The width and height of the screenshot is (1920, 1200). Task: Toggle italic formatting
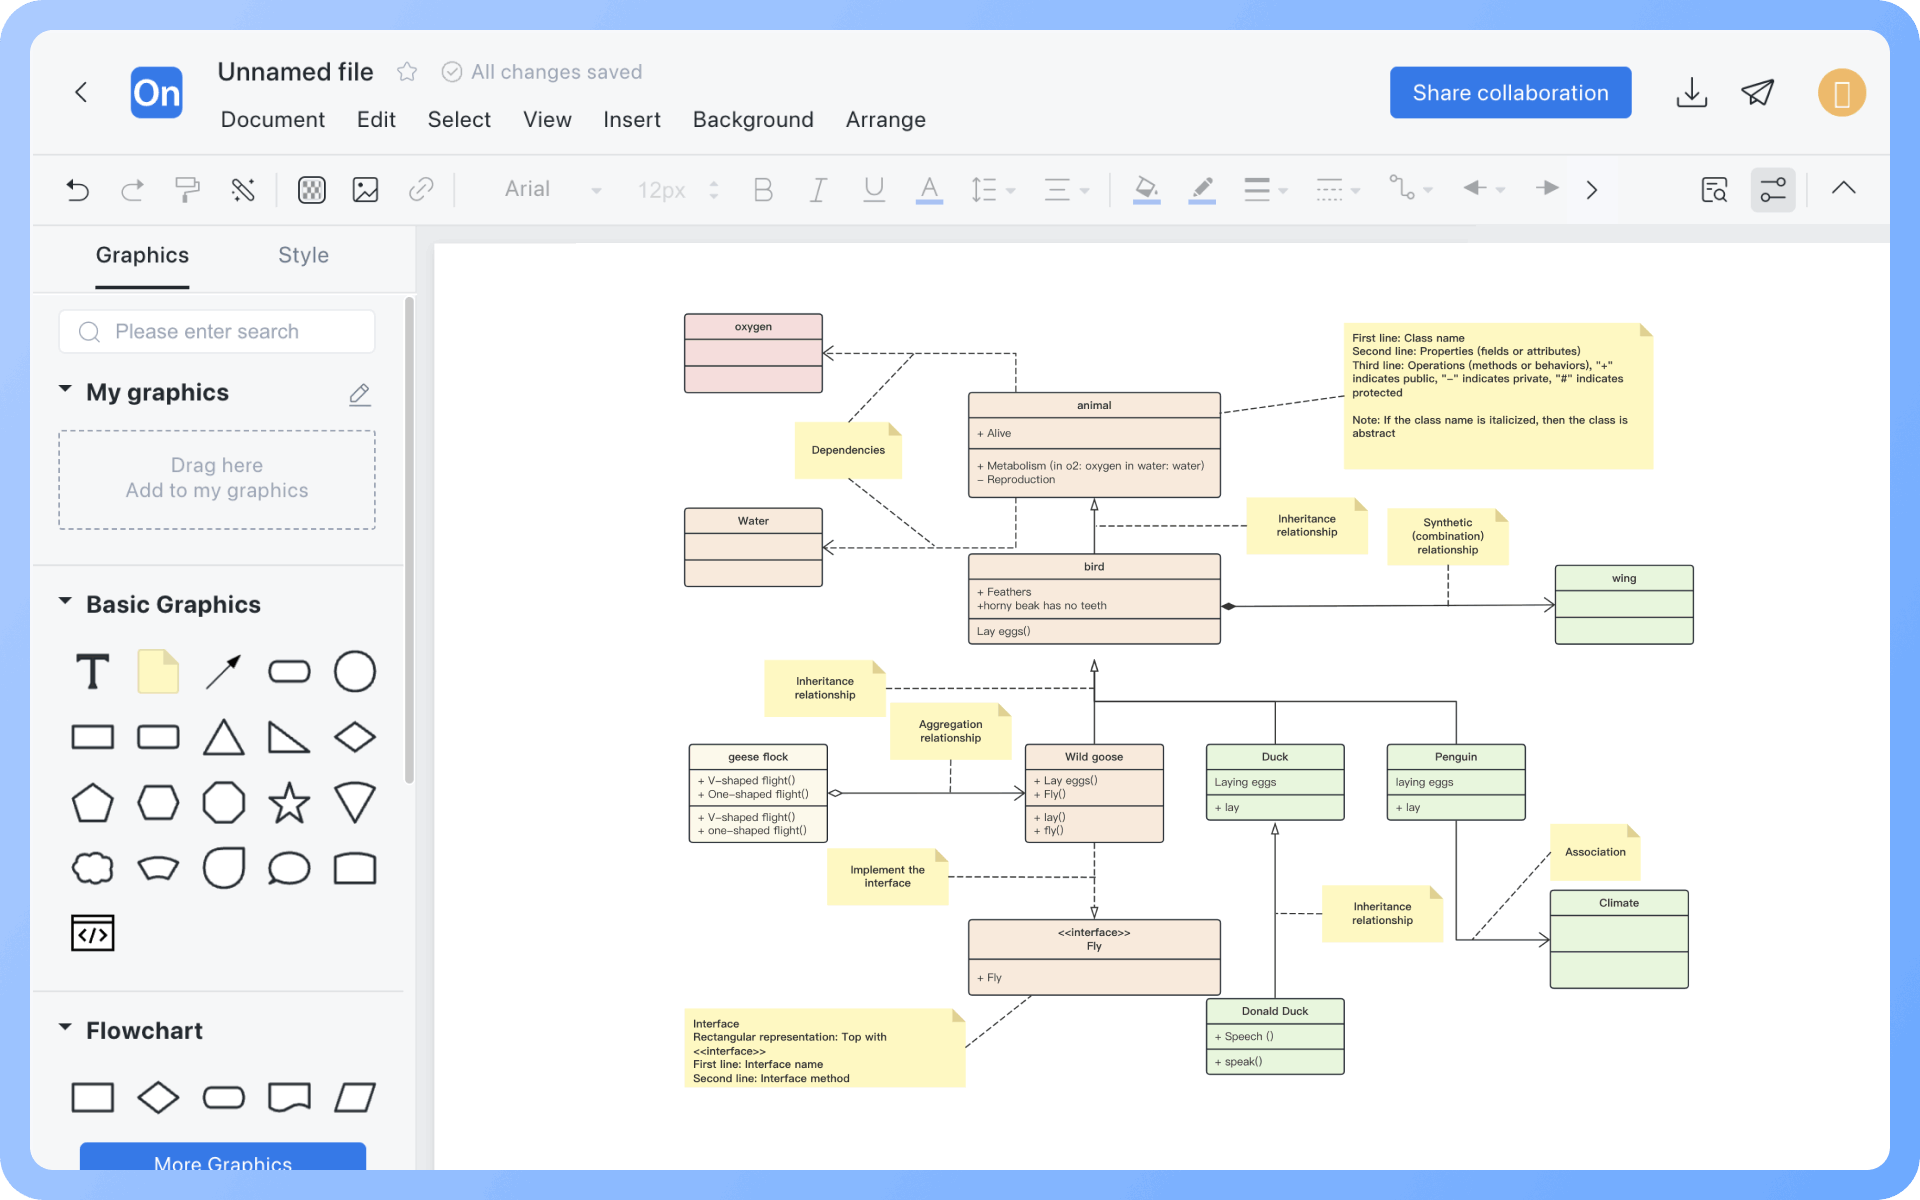click(x=818, y=189)
